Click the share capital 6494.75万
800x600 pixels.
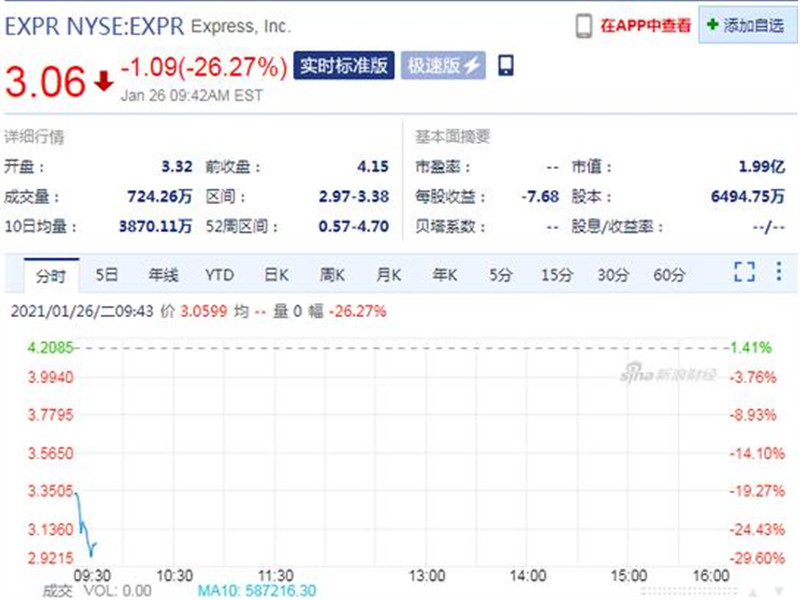pyautogui.click(x=747, y=196)
